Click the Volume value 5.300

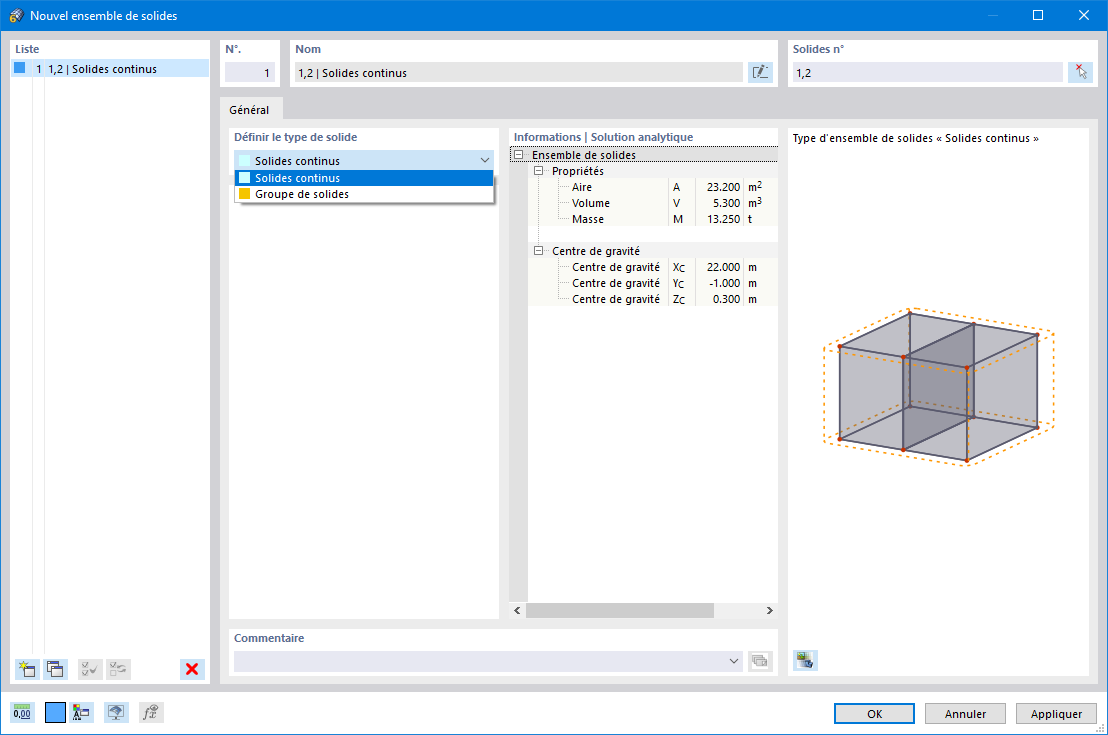point(726,203)
